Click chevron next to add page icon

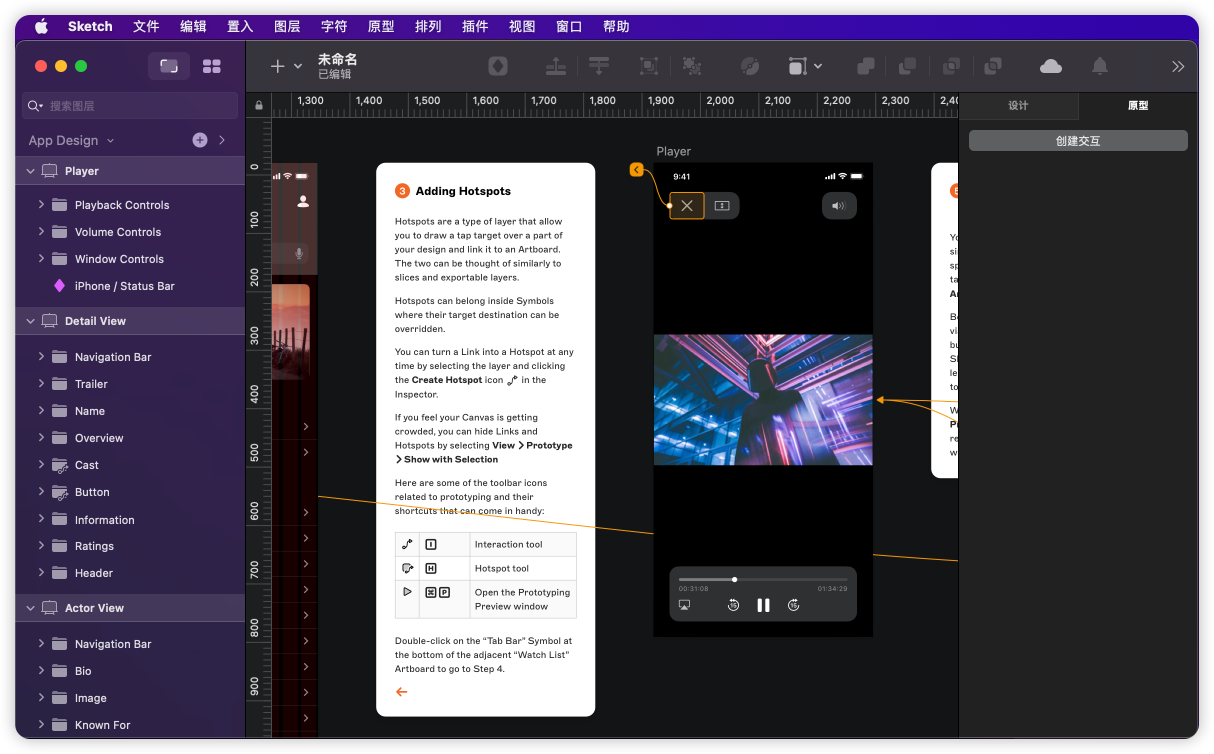(x=222, y=140)
